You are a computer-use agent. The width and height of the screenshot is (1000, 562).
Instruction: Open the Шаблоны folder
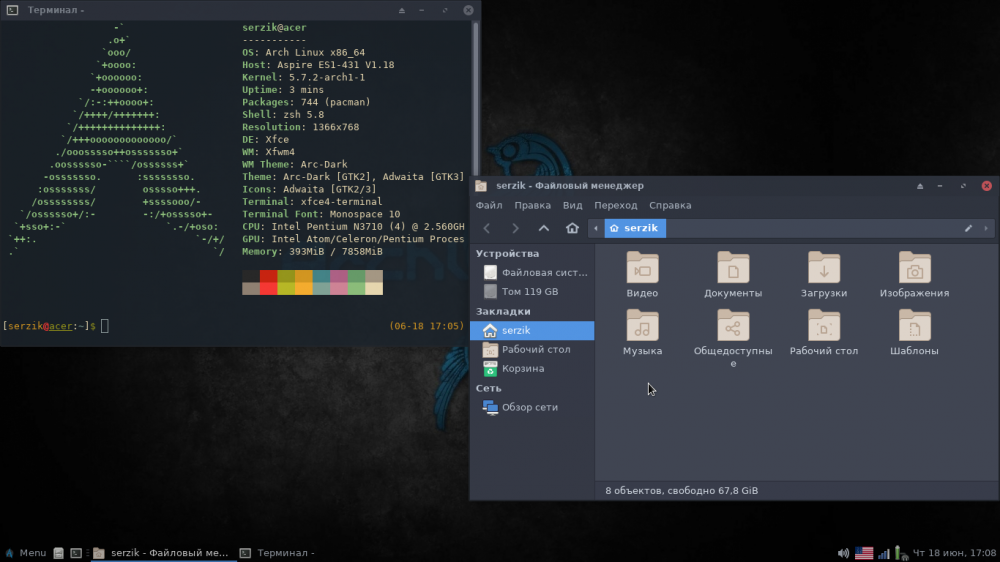[915, 332]
